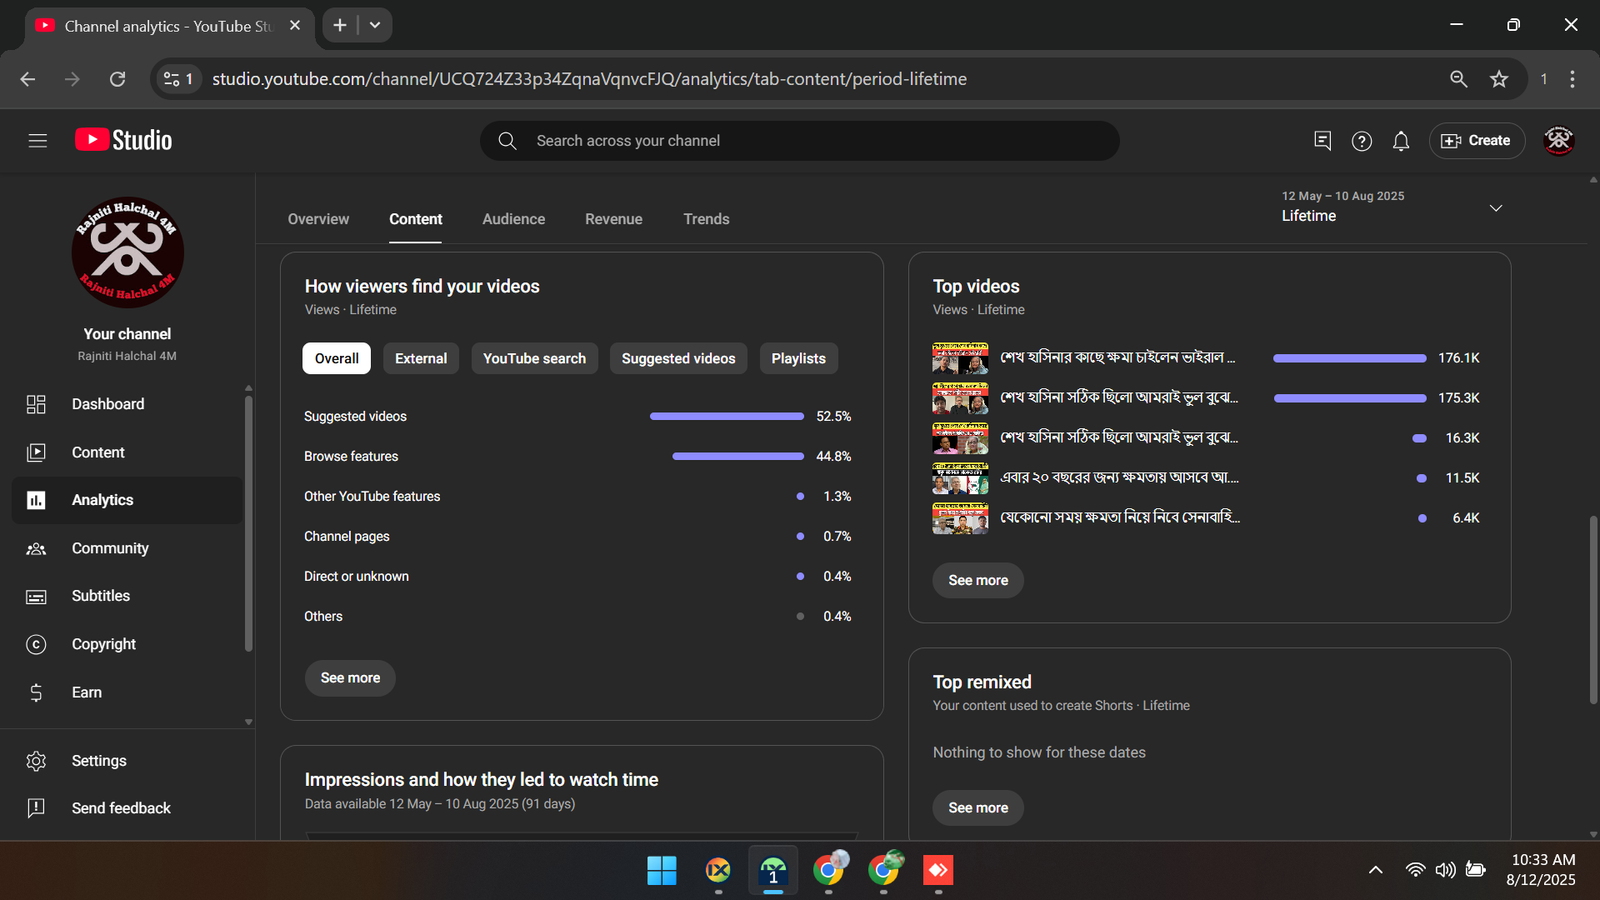Image resolution: width=1600 pixels, height=900 pixels.
Task: Click the search magnifier icon in Studio
Action: click(507, 141)
